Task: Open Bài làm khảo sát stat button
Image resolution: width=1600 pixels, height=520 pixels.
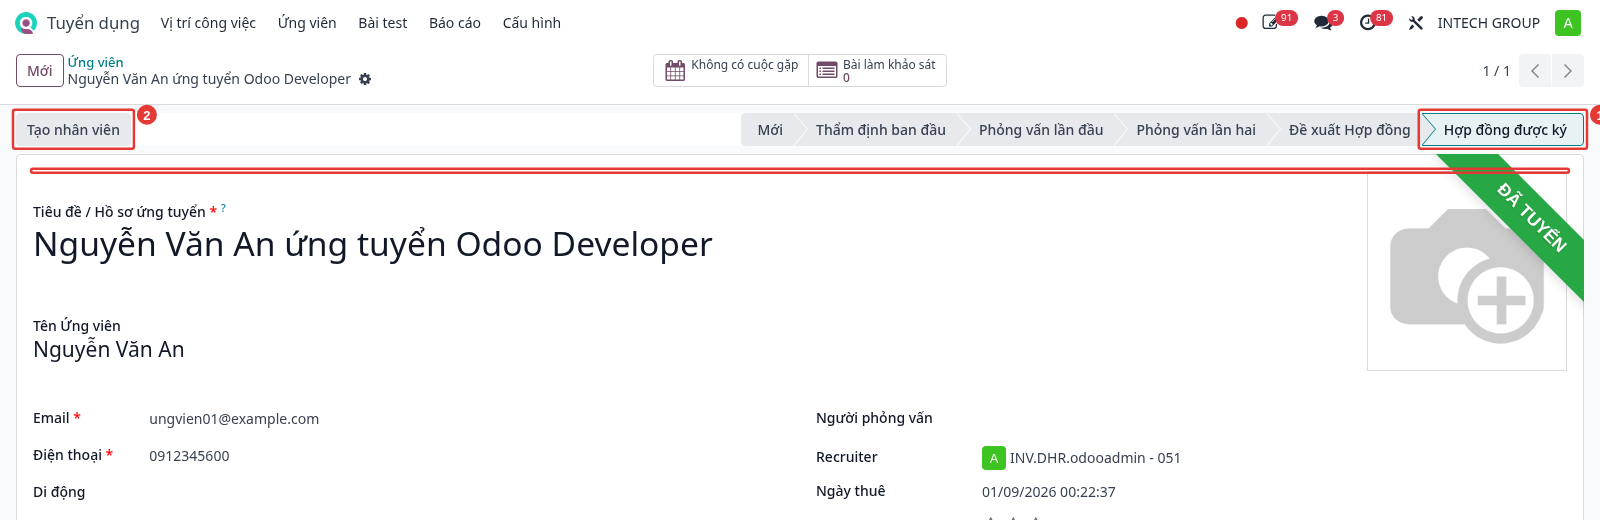Action: [x=877, y=71]
